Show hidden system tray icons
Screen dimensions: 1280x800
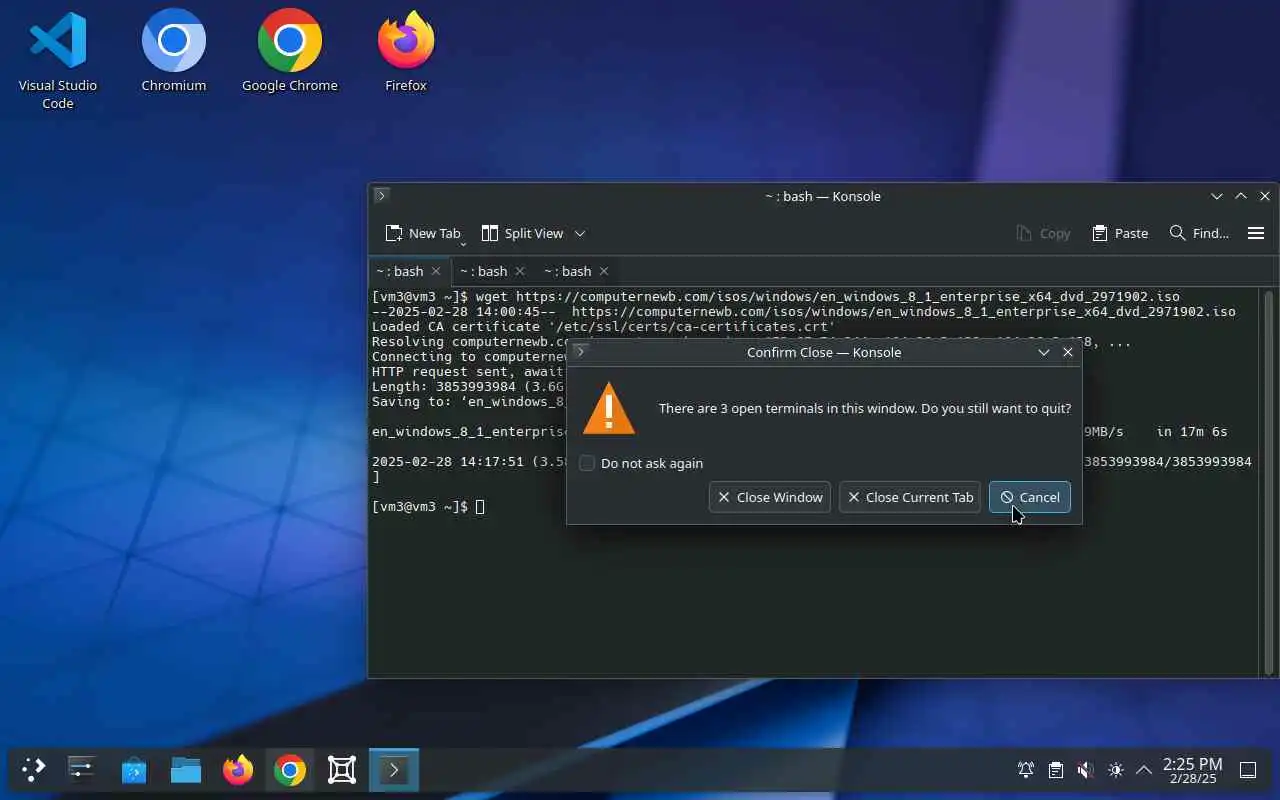click(x=1144, y=770)
